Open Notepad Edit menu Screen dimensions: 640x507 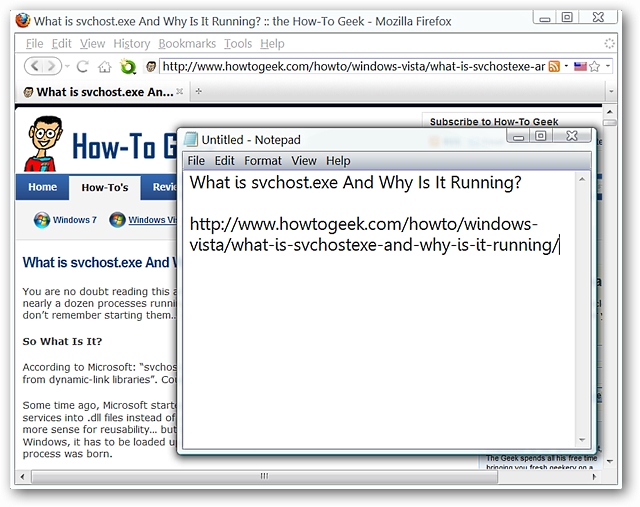coord(224,161)
